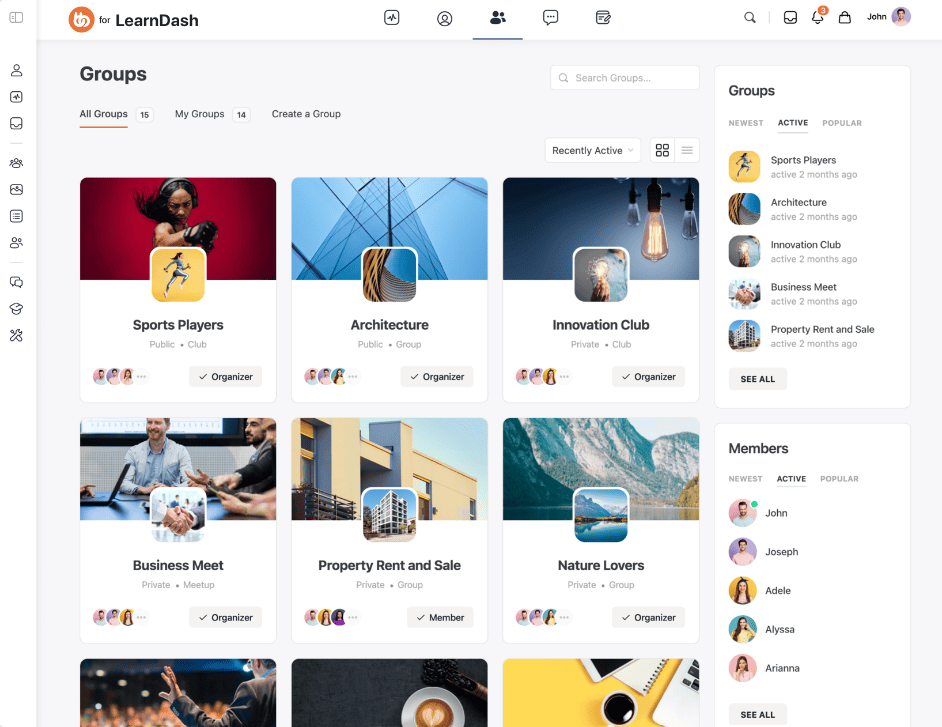
Task: Open the Activity feed icon in top navigation
Action: click(x=390, y=17)
